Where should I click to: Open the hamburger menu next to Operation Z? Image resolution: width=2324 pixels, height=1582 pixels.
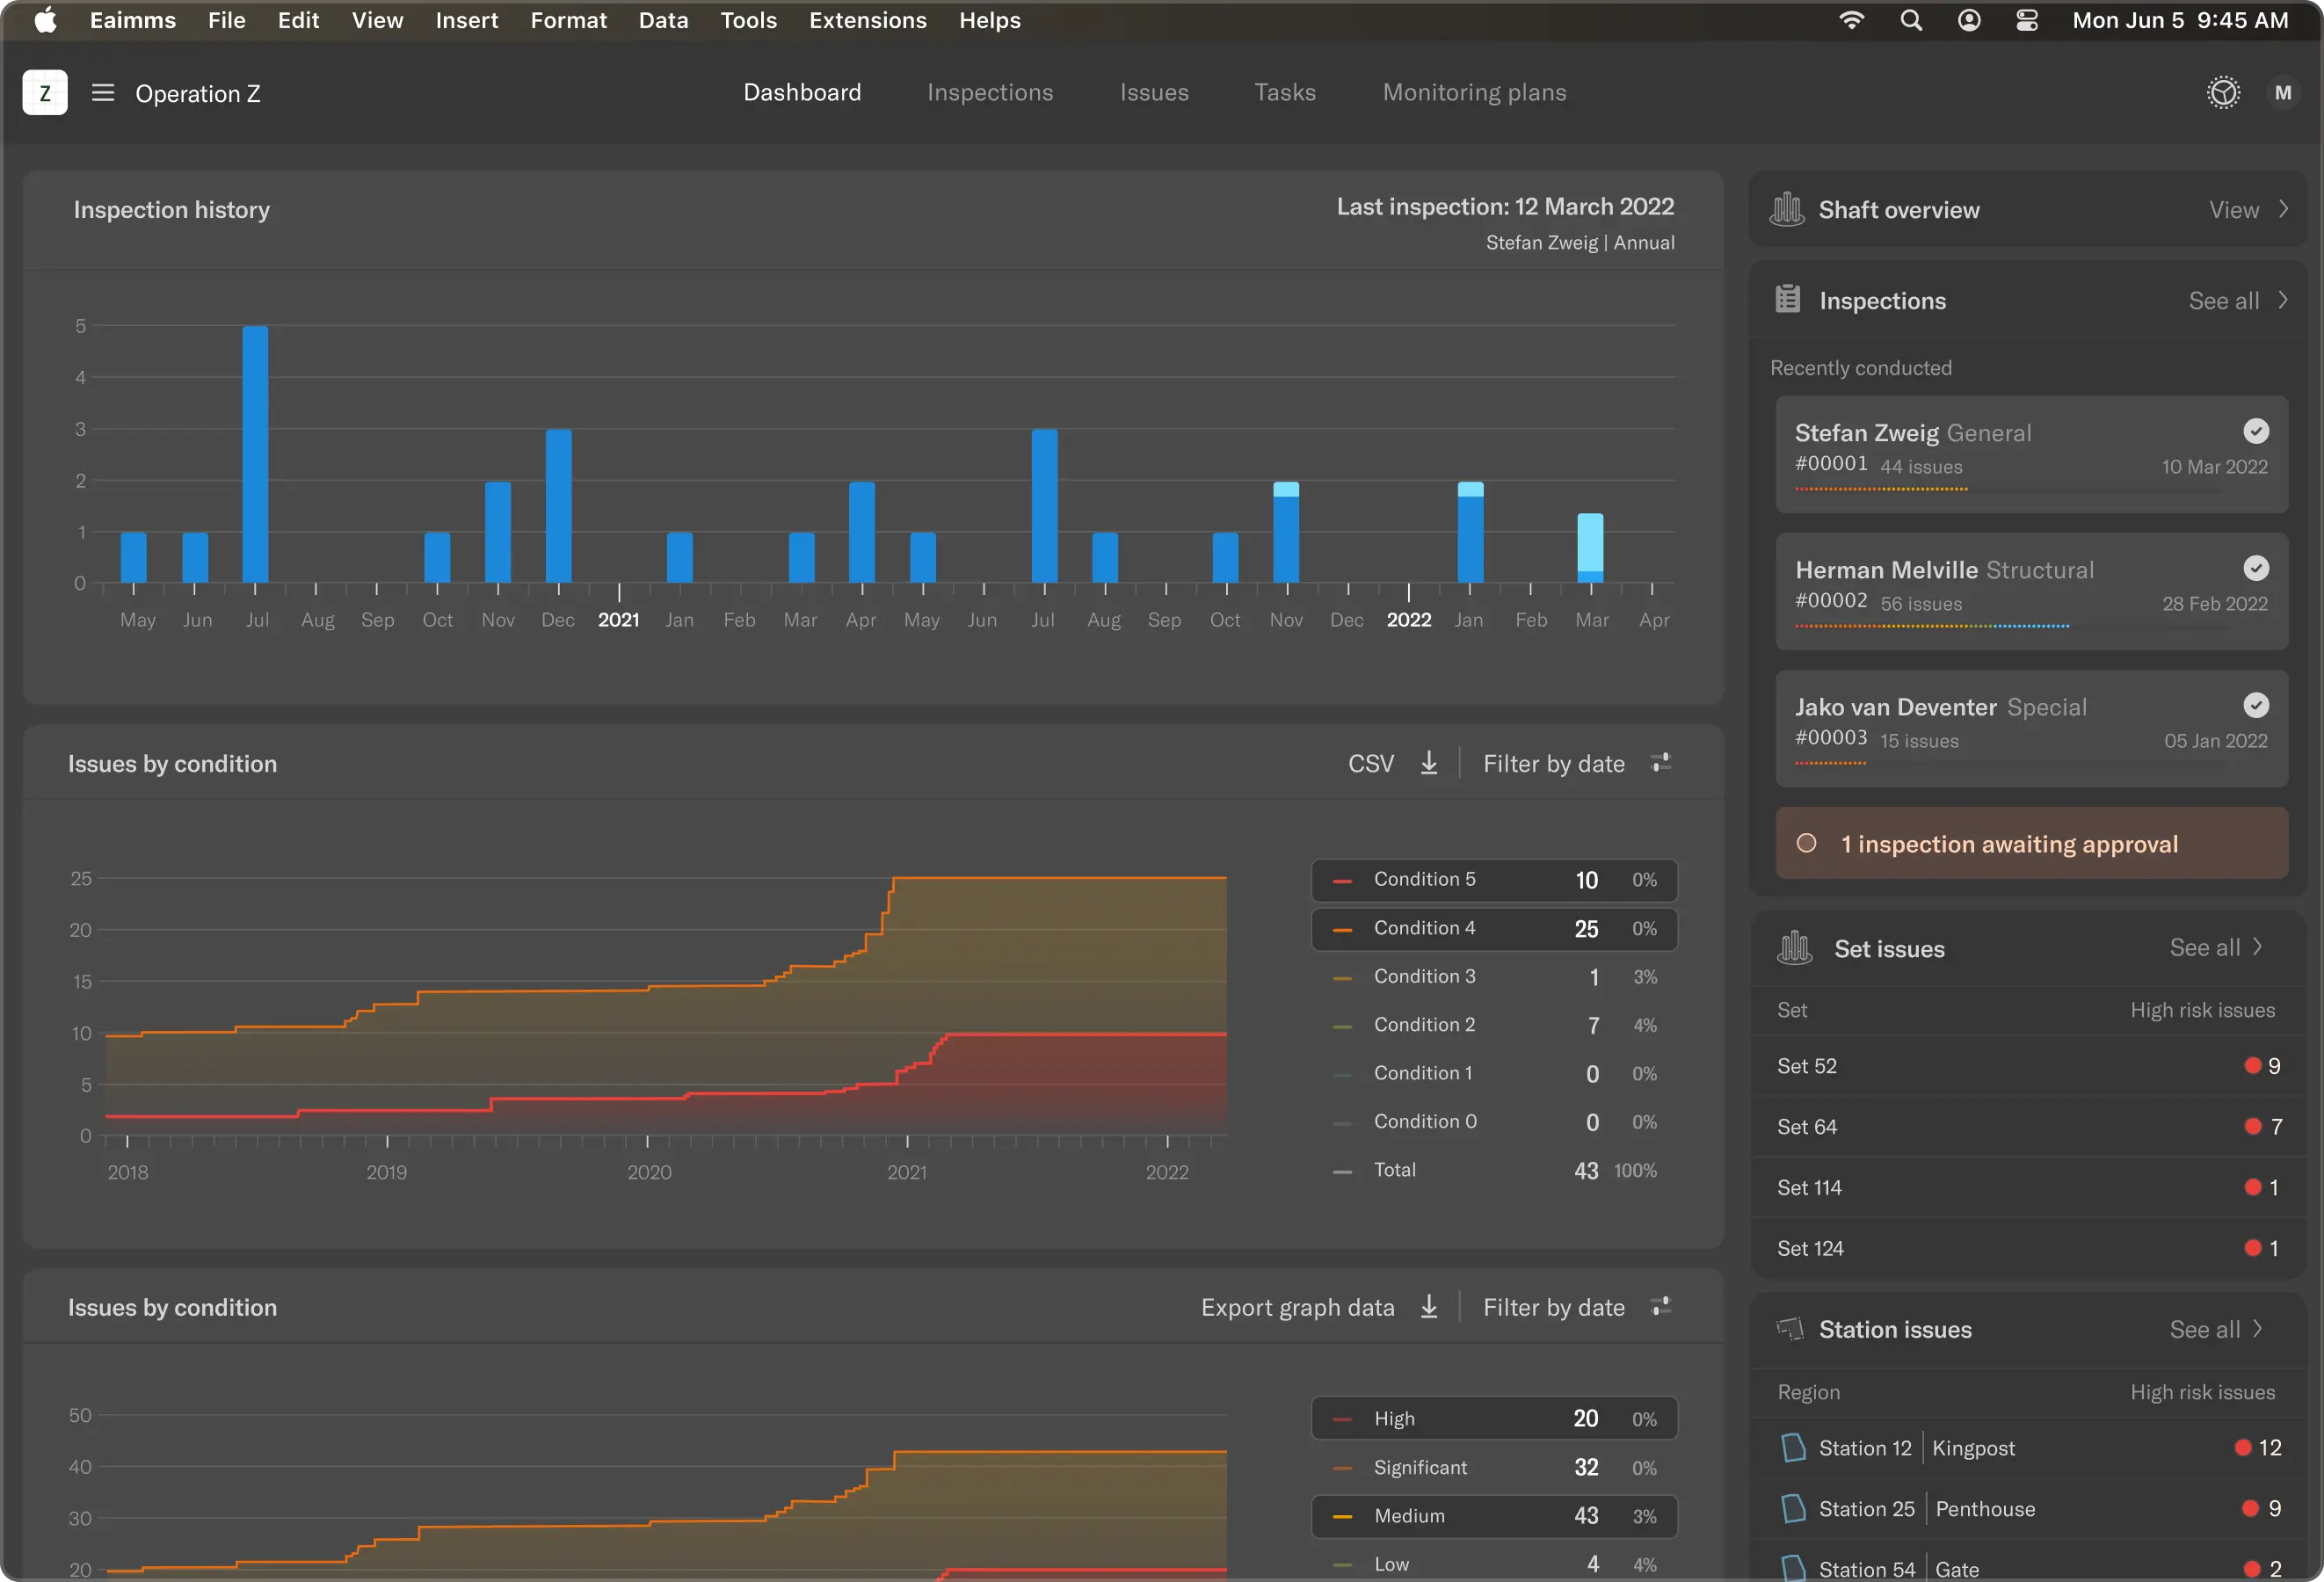tap(103, 93)
